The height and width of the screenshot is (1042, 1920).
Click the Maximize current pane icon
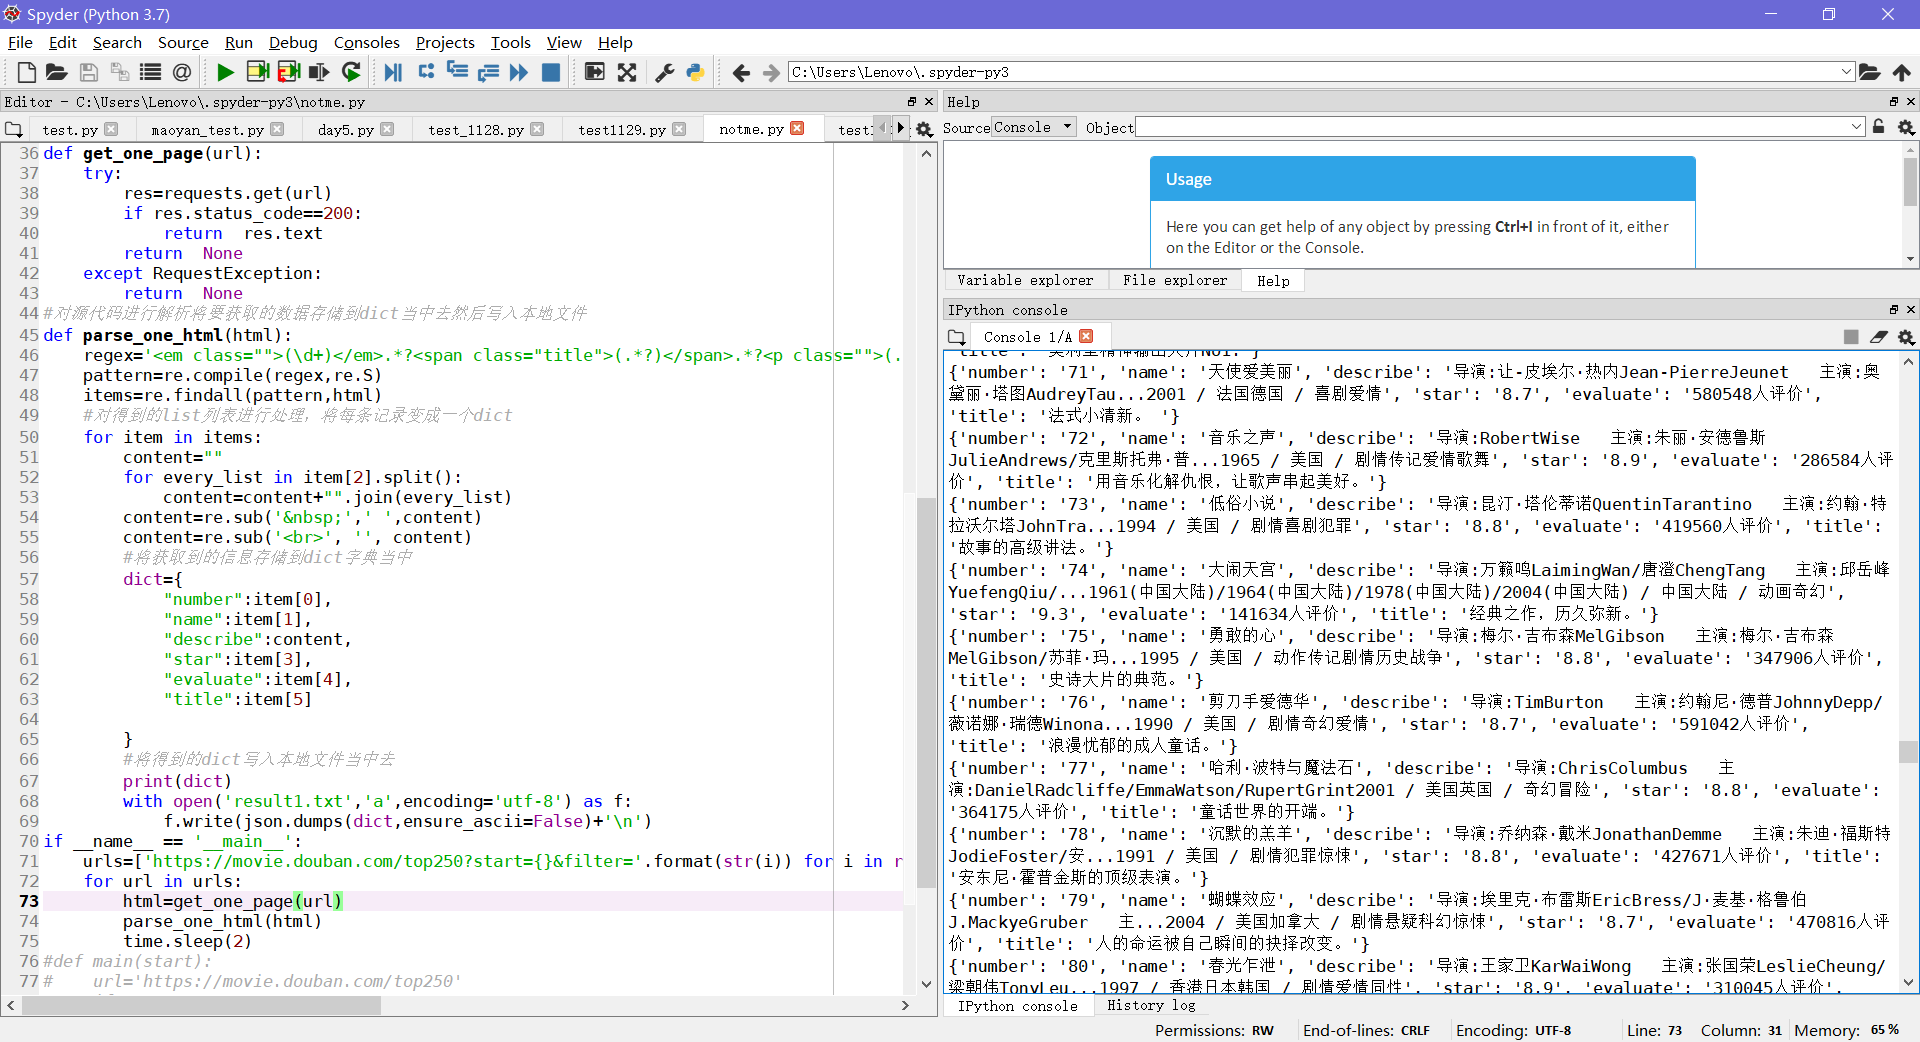click(x=594, y=72)
